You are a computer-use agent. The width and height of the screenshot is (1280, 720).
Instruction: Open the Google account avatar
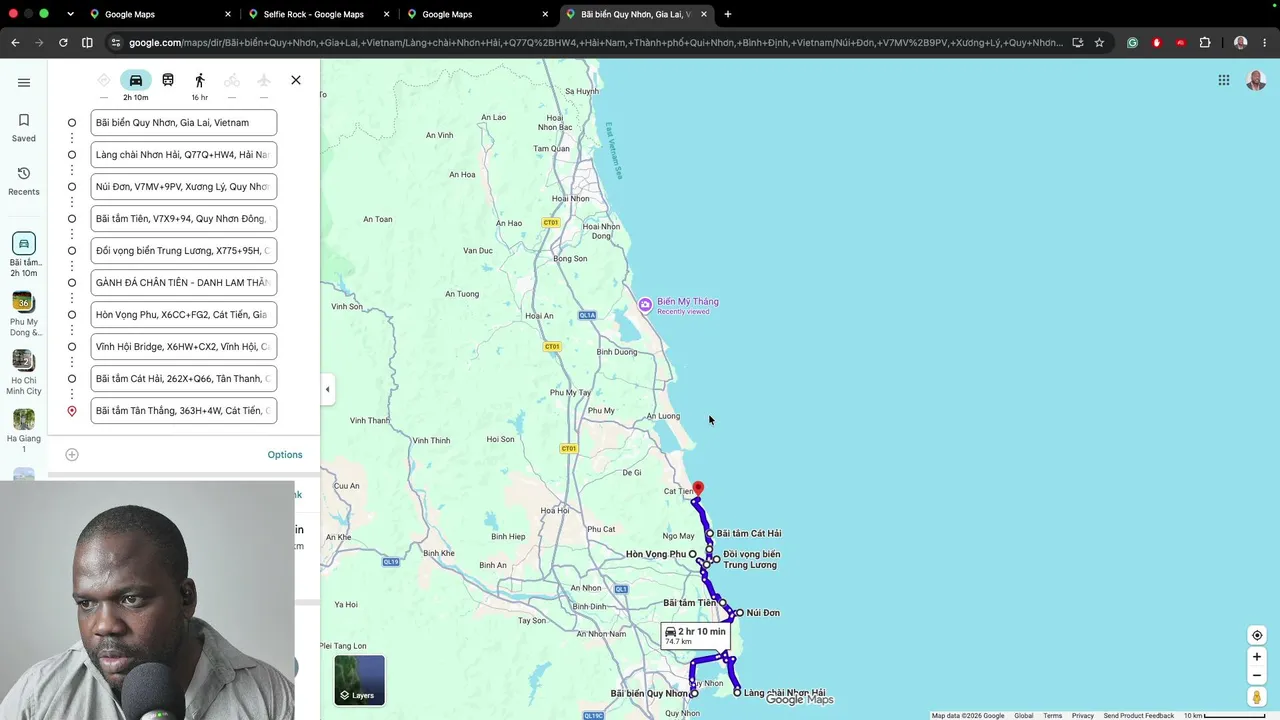tap(1256, 80)
